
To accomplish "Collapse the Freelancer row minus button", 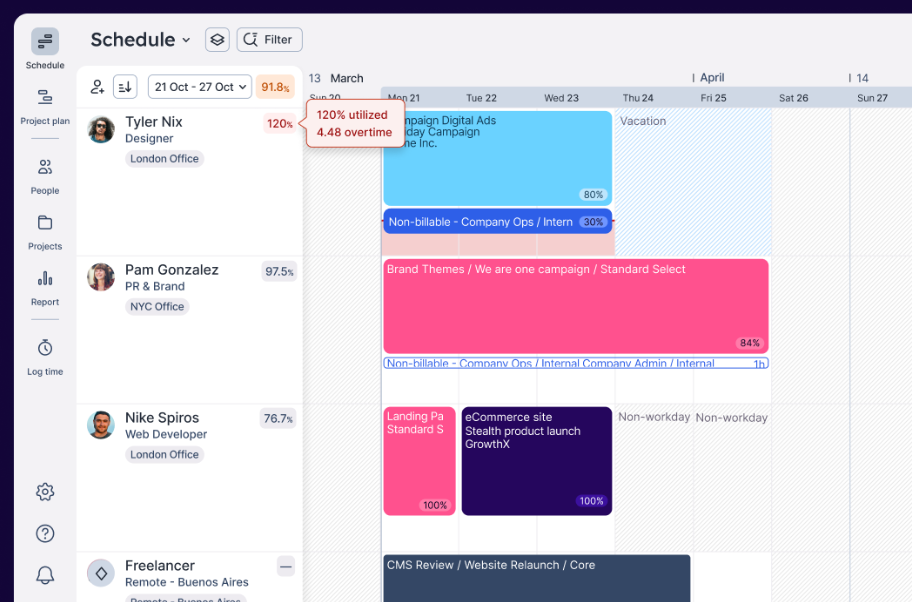I will [x=286, y=567].
